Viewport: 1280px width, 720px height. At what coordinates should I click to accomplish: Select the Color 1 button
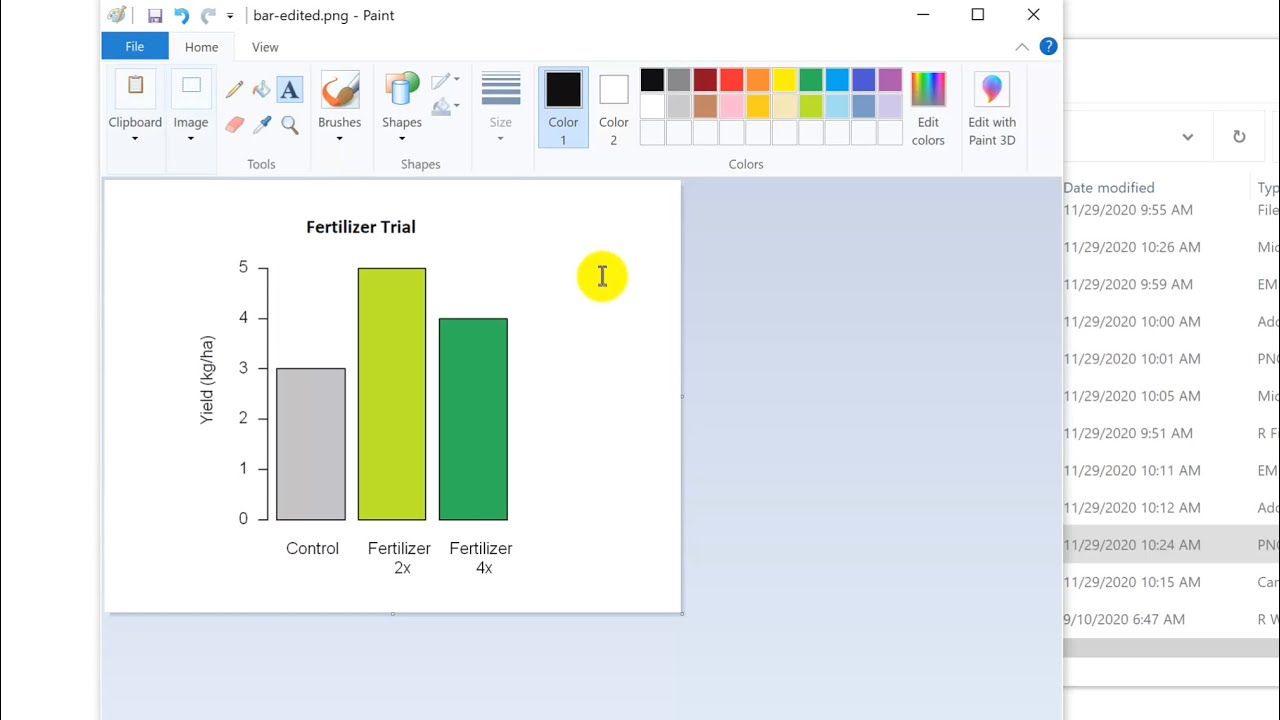tap(563, 108)
